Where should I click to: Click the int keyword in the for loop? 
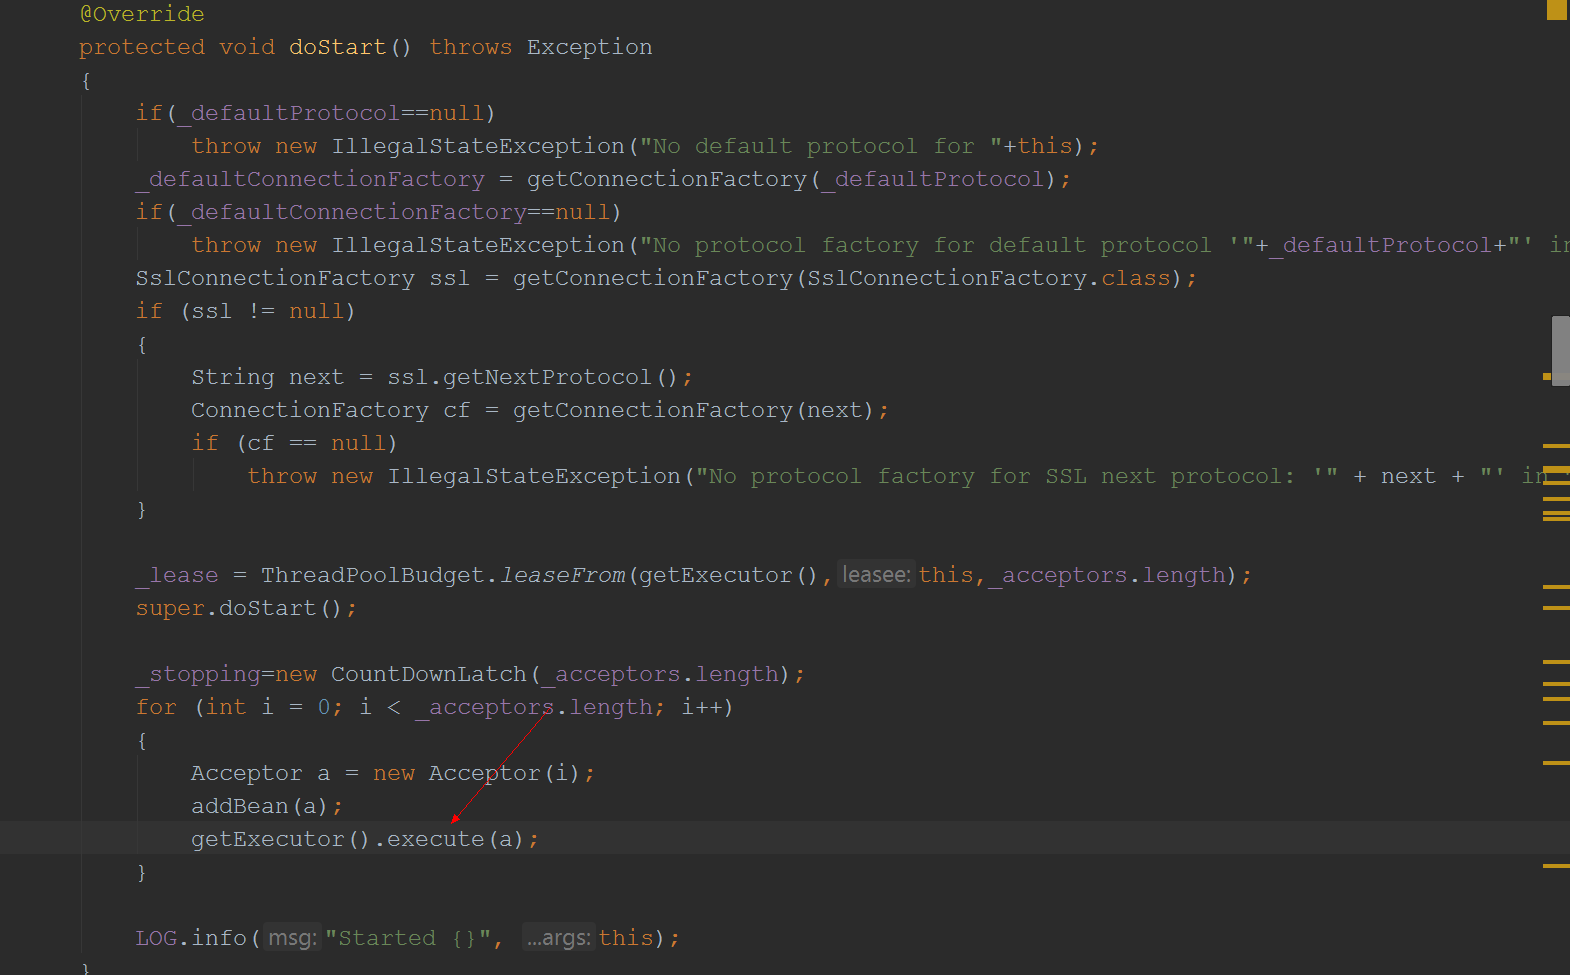coord(226,707)
